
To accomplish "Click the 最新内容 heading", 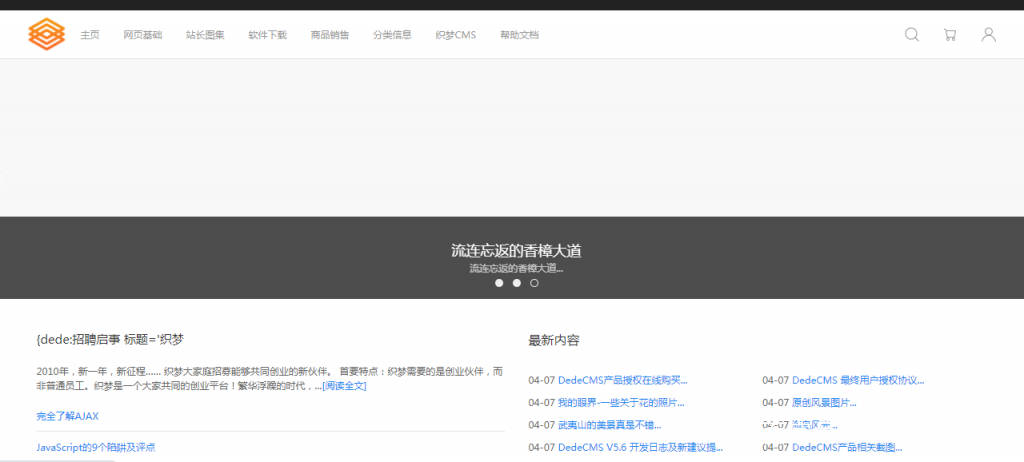I will (x=554, y=340).
